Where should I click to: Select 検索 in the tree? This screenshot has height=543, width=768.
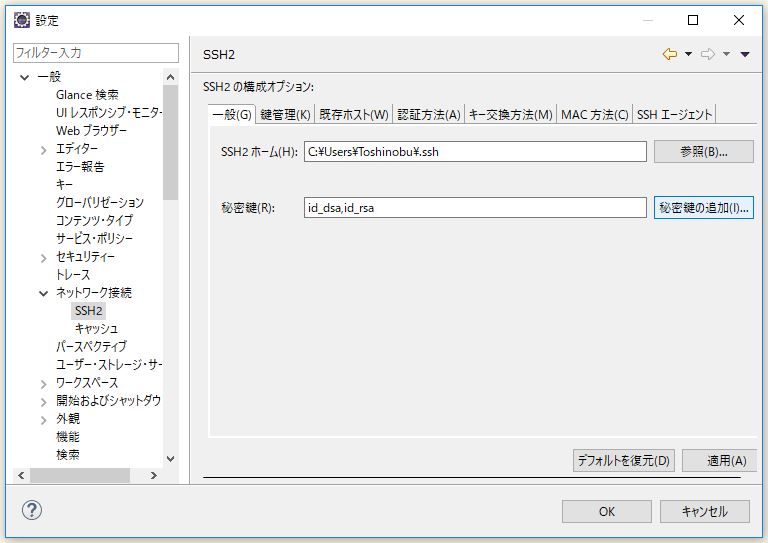[68, 455]
